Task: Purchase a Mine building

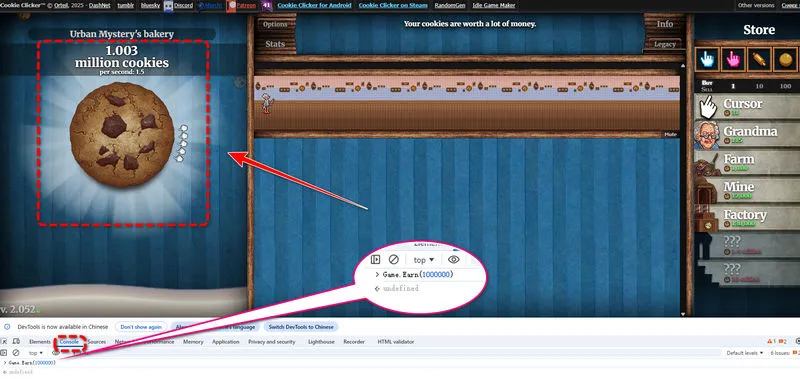Action: coord(747,190)
